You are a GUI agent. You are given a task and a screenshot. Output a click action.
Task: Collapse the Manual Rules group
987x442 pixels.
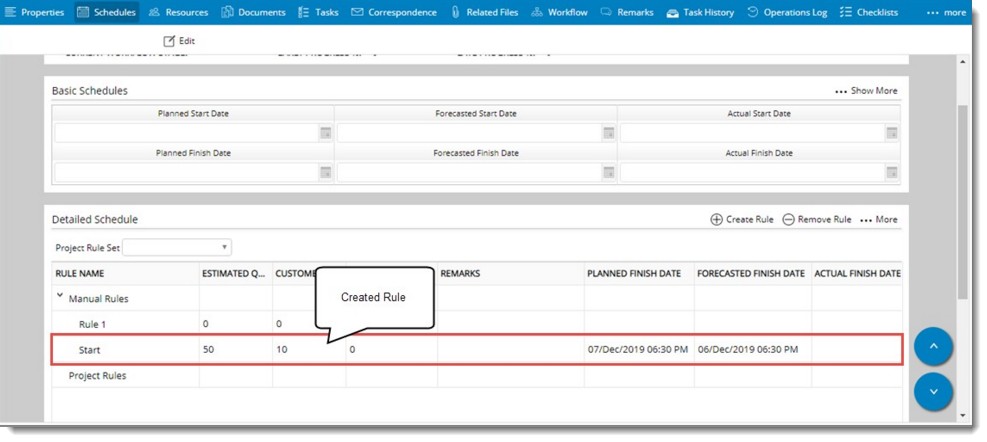60,297
